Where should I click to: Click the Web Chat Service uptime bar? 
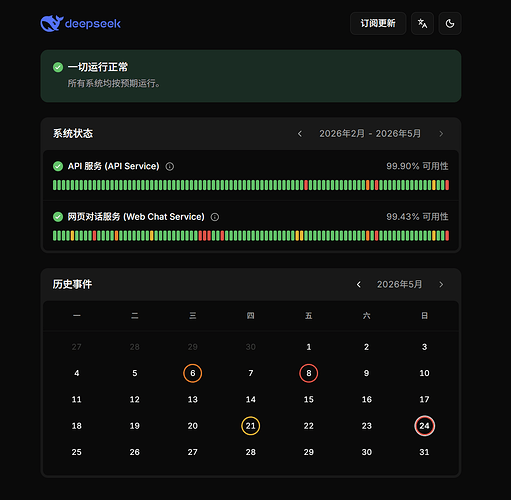[x=251, y=236]
